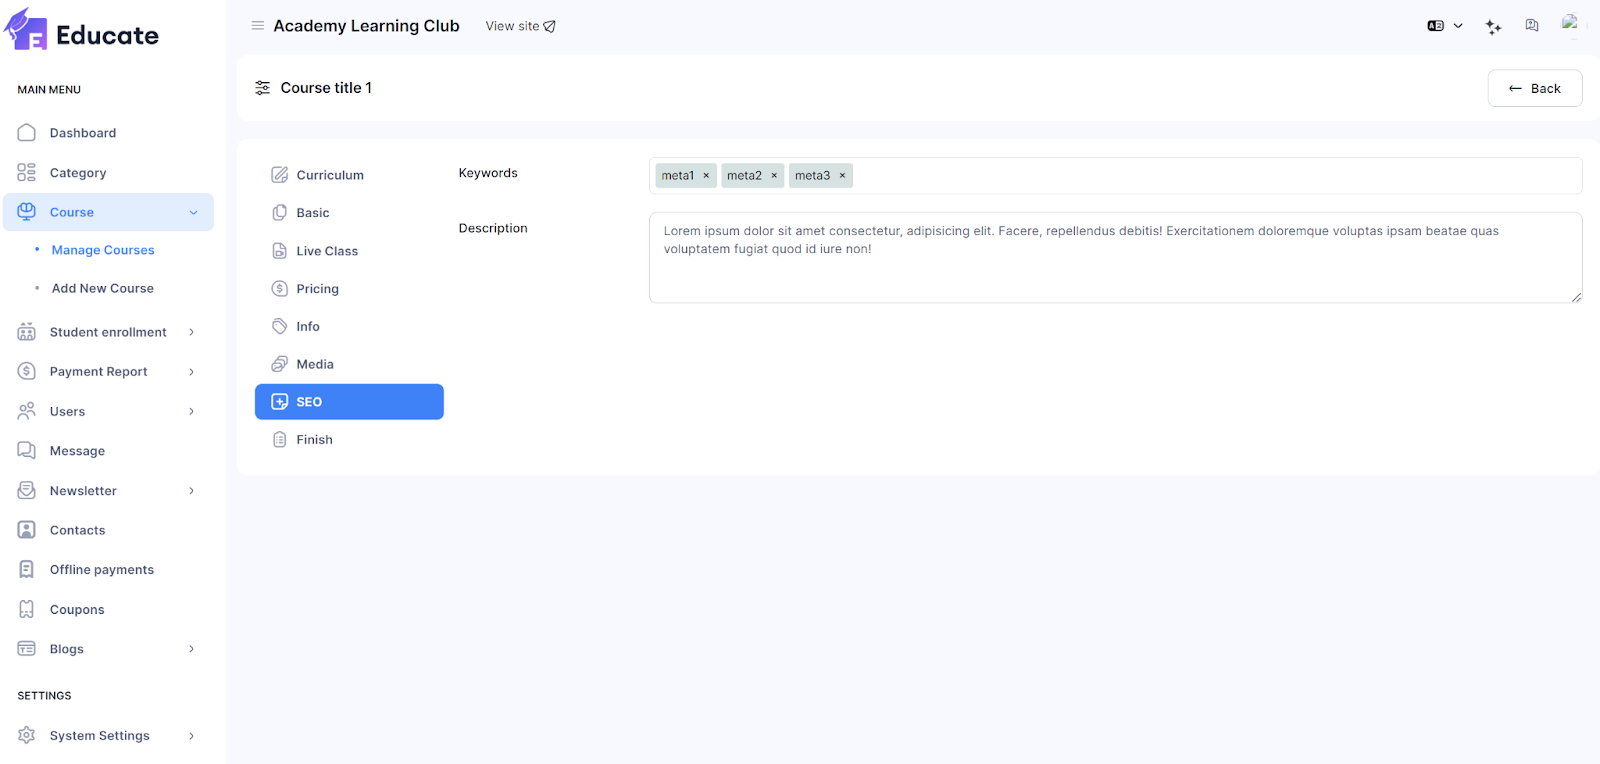Viewport: 1600px width, 764px height.
Task: Open the View site link
Action: pyautogui.click(x=520, y=26)
